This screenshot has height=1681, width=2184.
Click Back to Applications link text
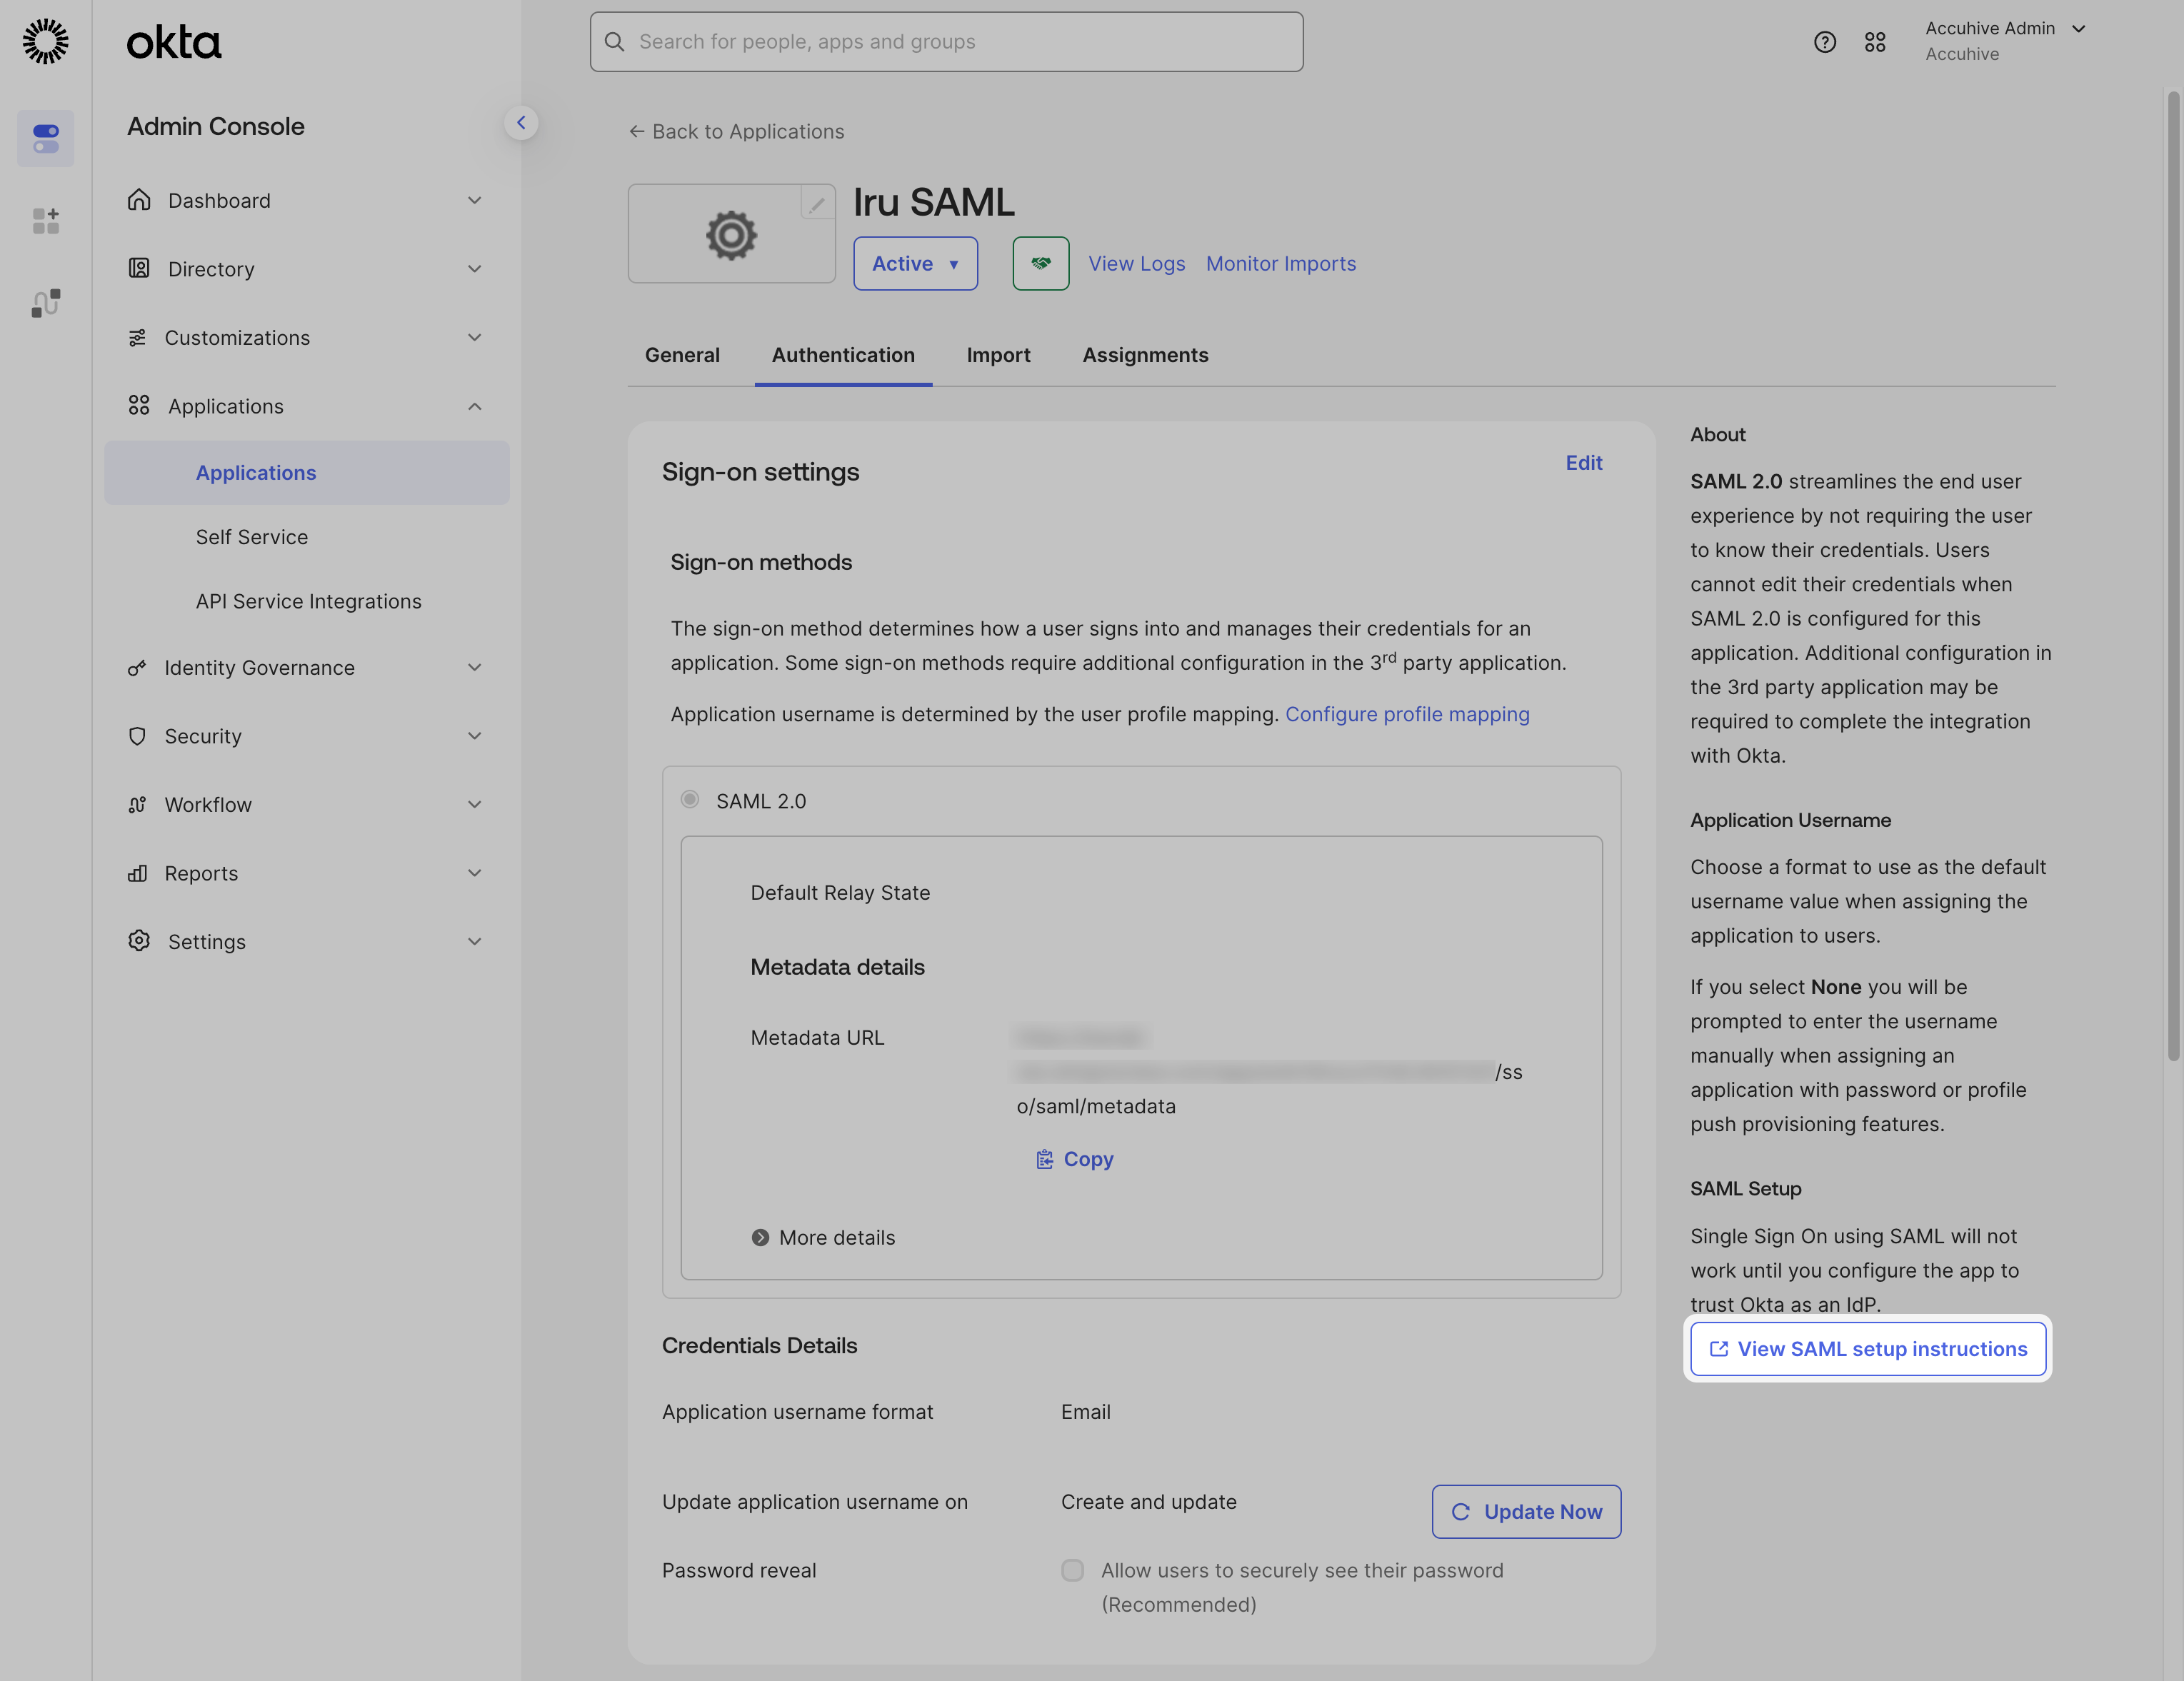(x=748, y=131)
